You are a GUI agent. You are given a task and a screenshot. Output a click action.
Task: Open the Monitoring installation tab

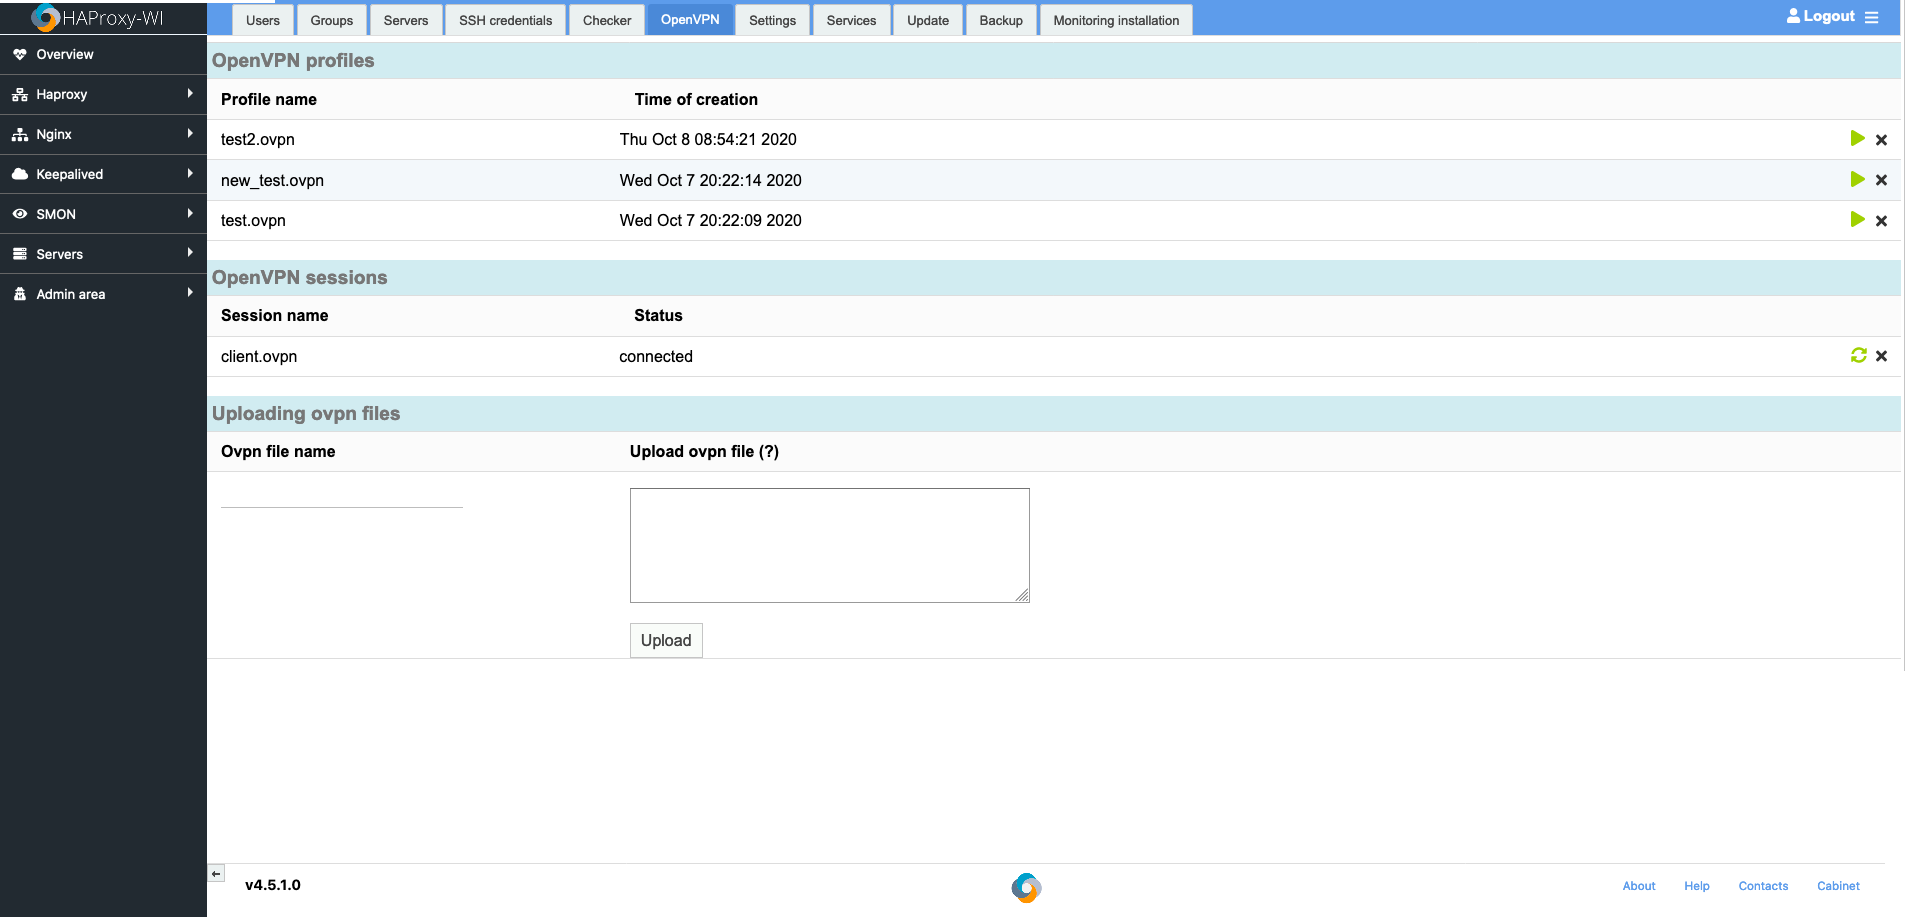tap(1116, 20)
